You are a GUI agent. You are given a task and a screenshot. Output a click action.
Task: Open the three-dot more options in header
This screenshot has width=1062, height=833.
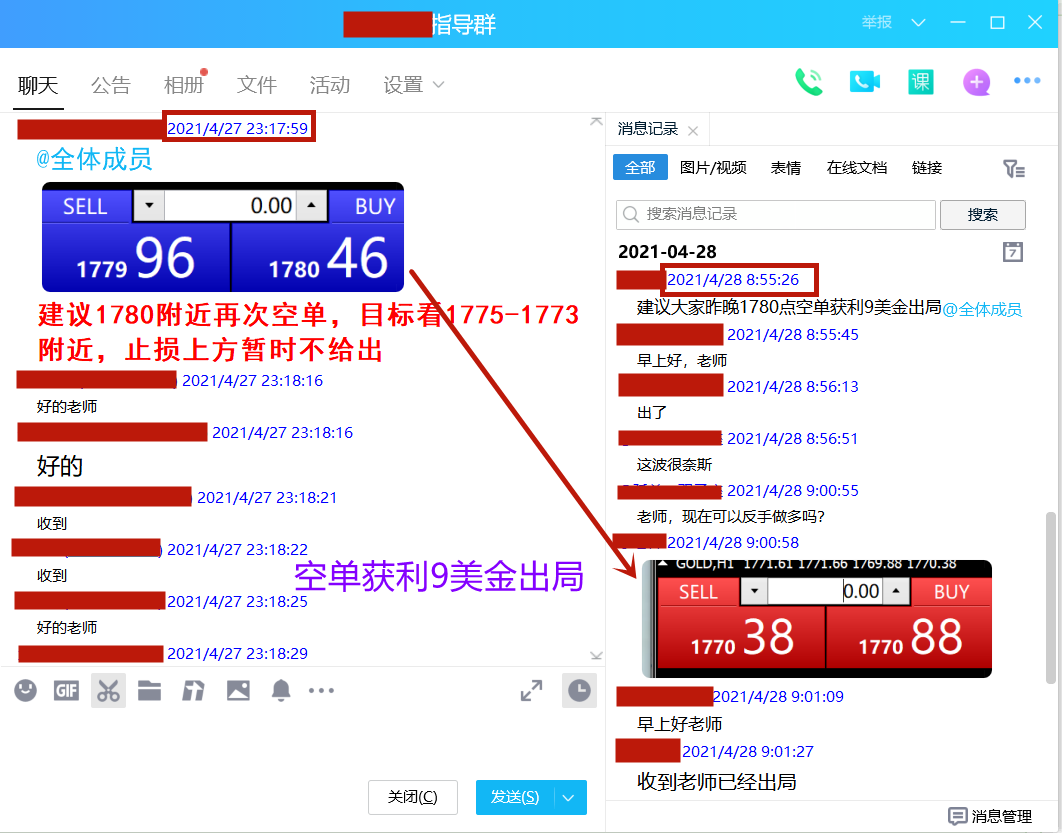click(1027, 81)
